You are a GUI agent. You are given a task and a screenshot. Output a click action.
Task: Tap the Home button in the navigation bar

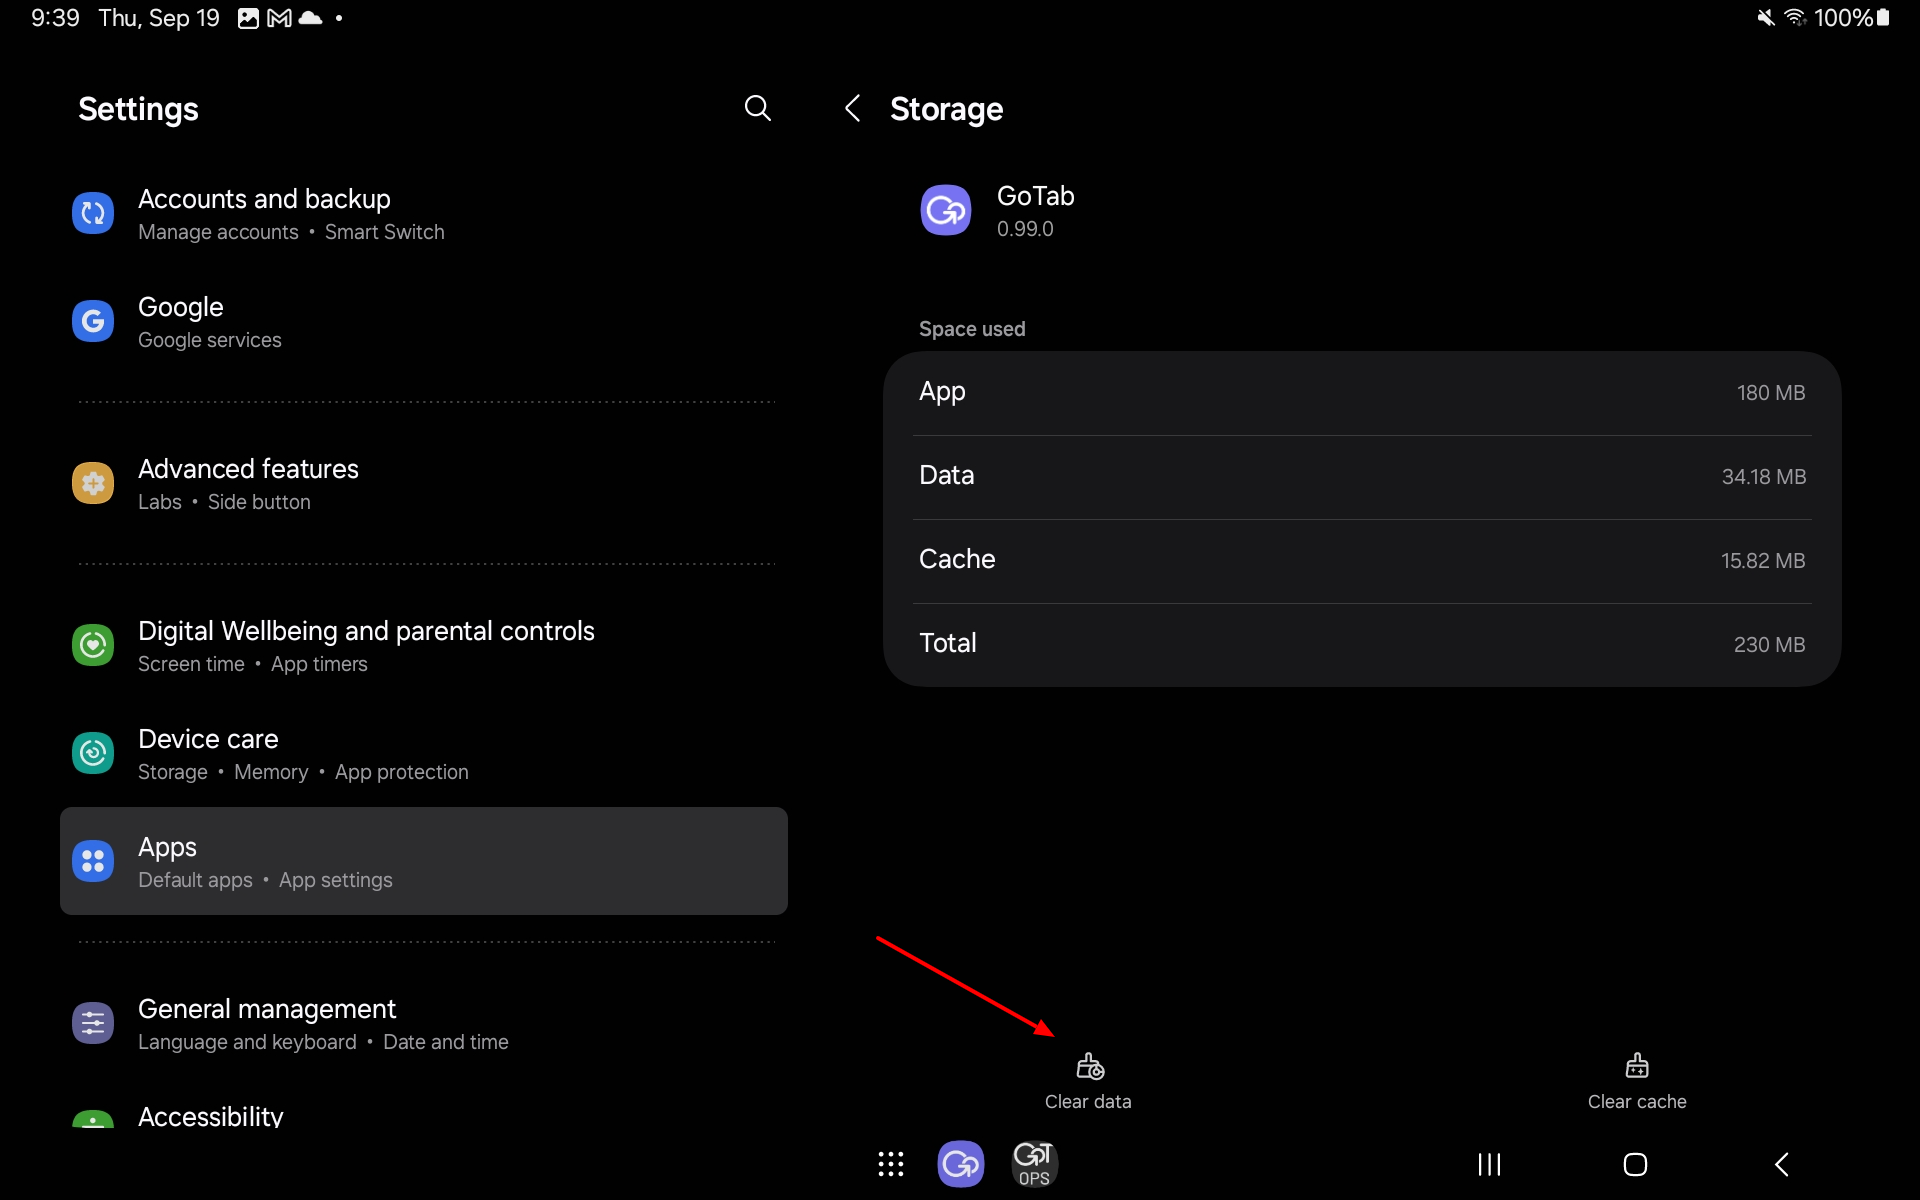(x=1634, y=1164)
